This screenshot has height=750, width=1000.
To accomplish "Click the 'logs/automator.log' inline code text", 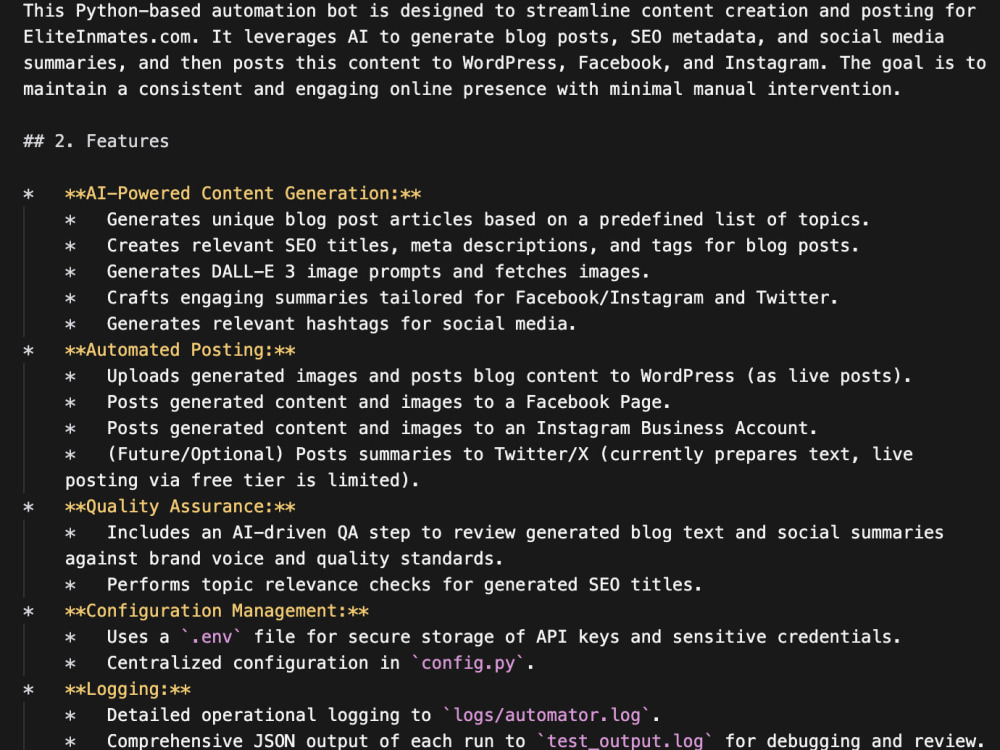I will click(547, 716).
